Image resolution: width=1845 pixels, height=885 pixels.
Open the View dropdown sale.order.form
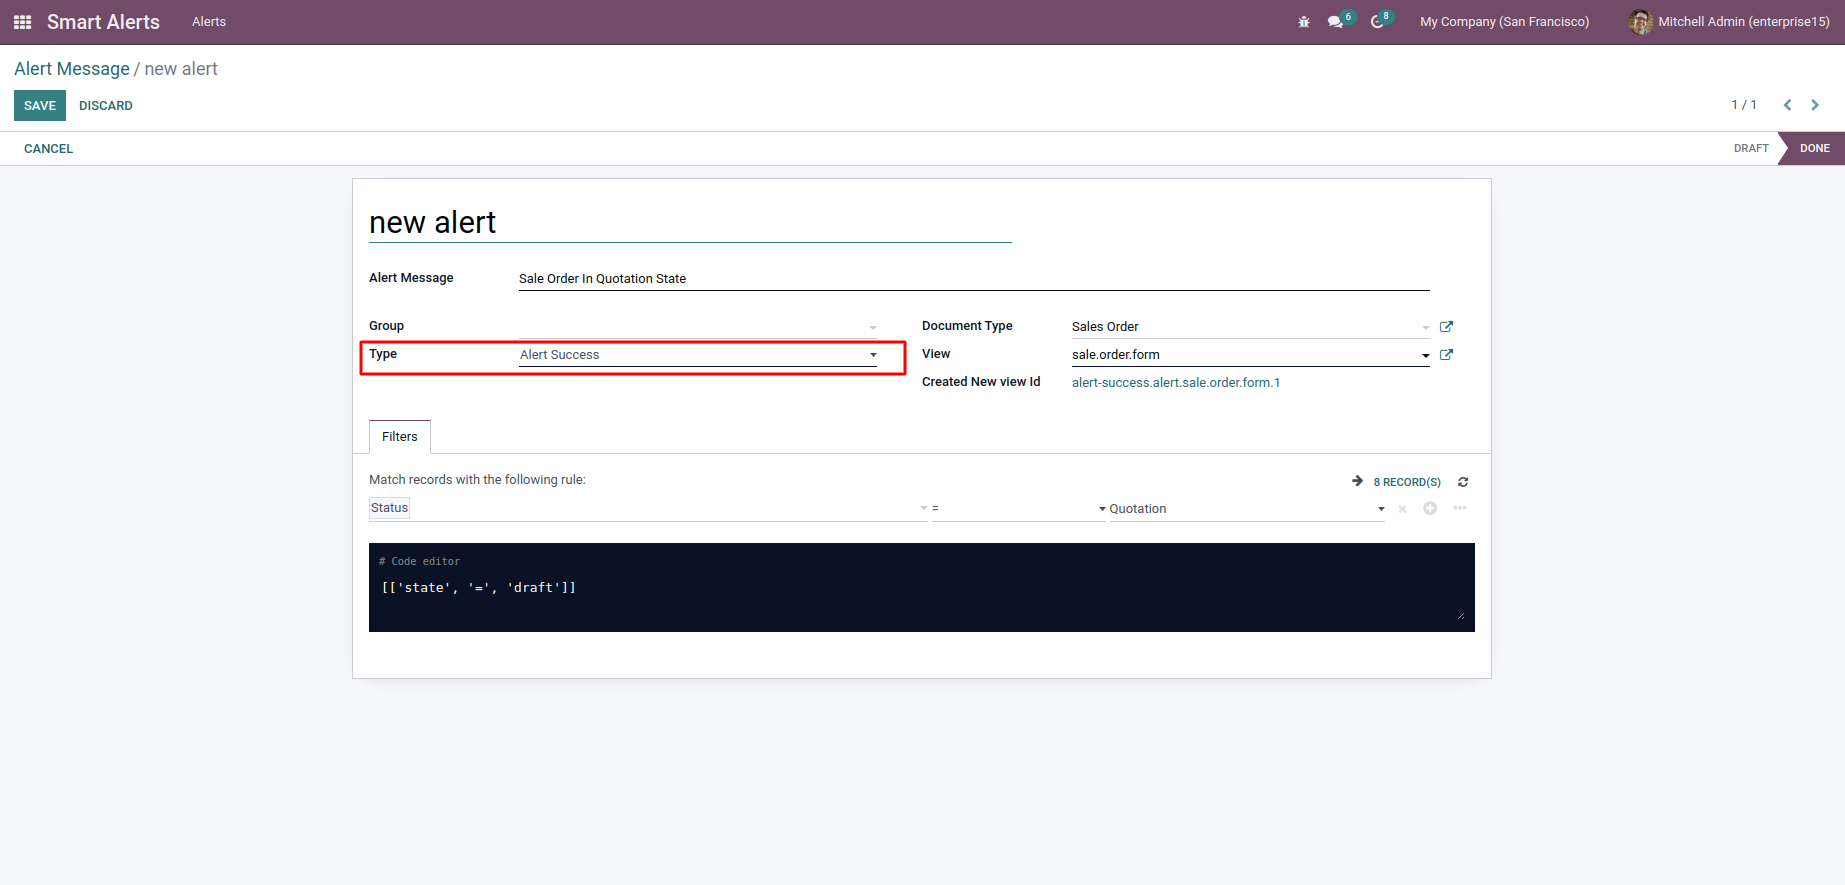tap(1251, 355)
